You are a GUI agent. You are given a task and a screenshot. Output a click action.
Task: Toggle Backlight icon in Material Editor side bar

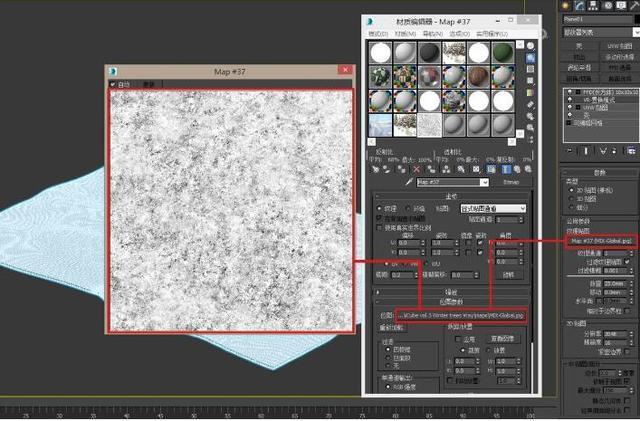tap(530, 58)
